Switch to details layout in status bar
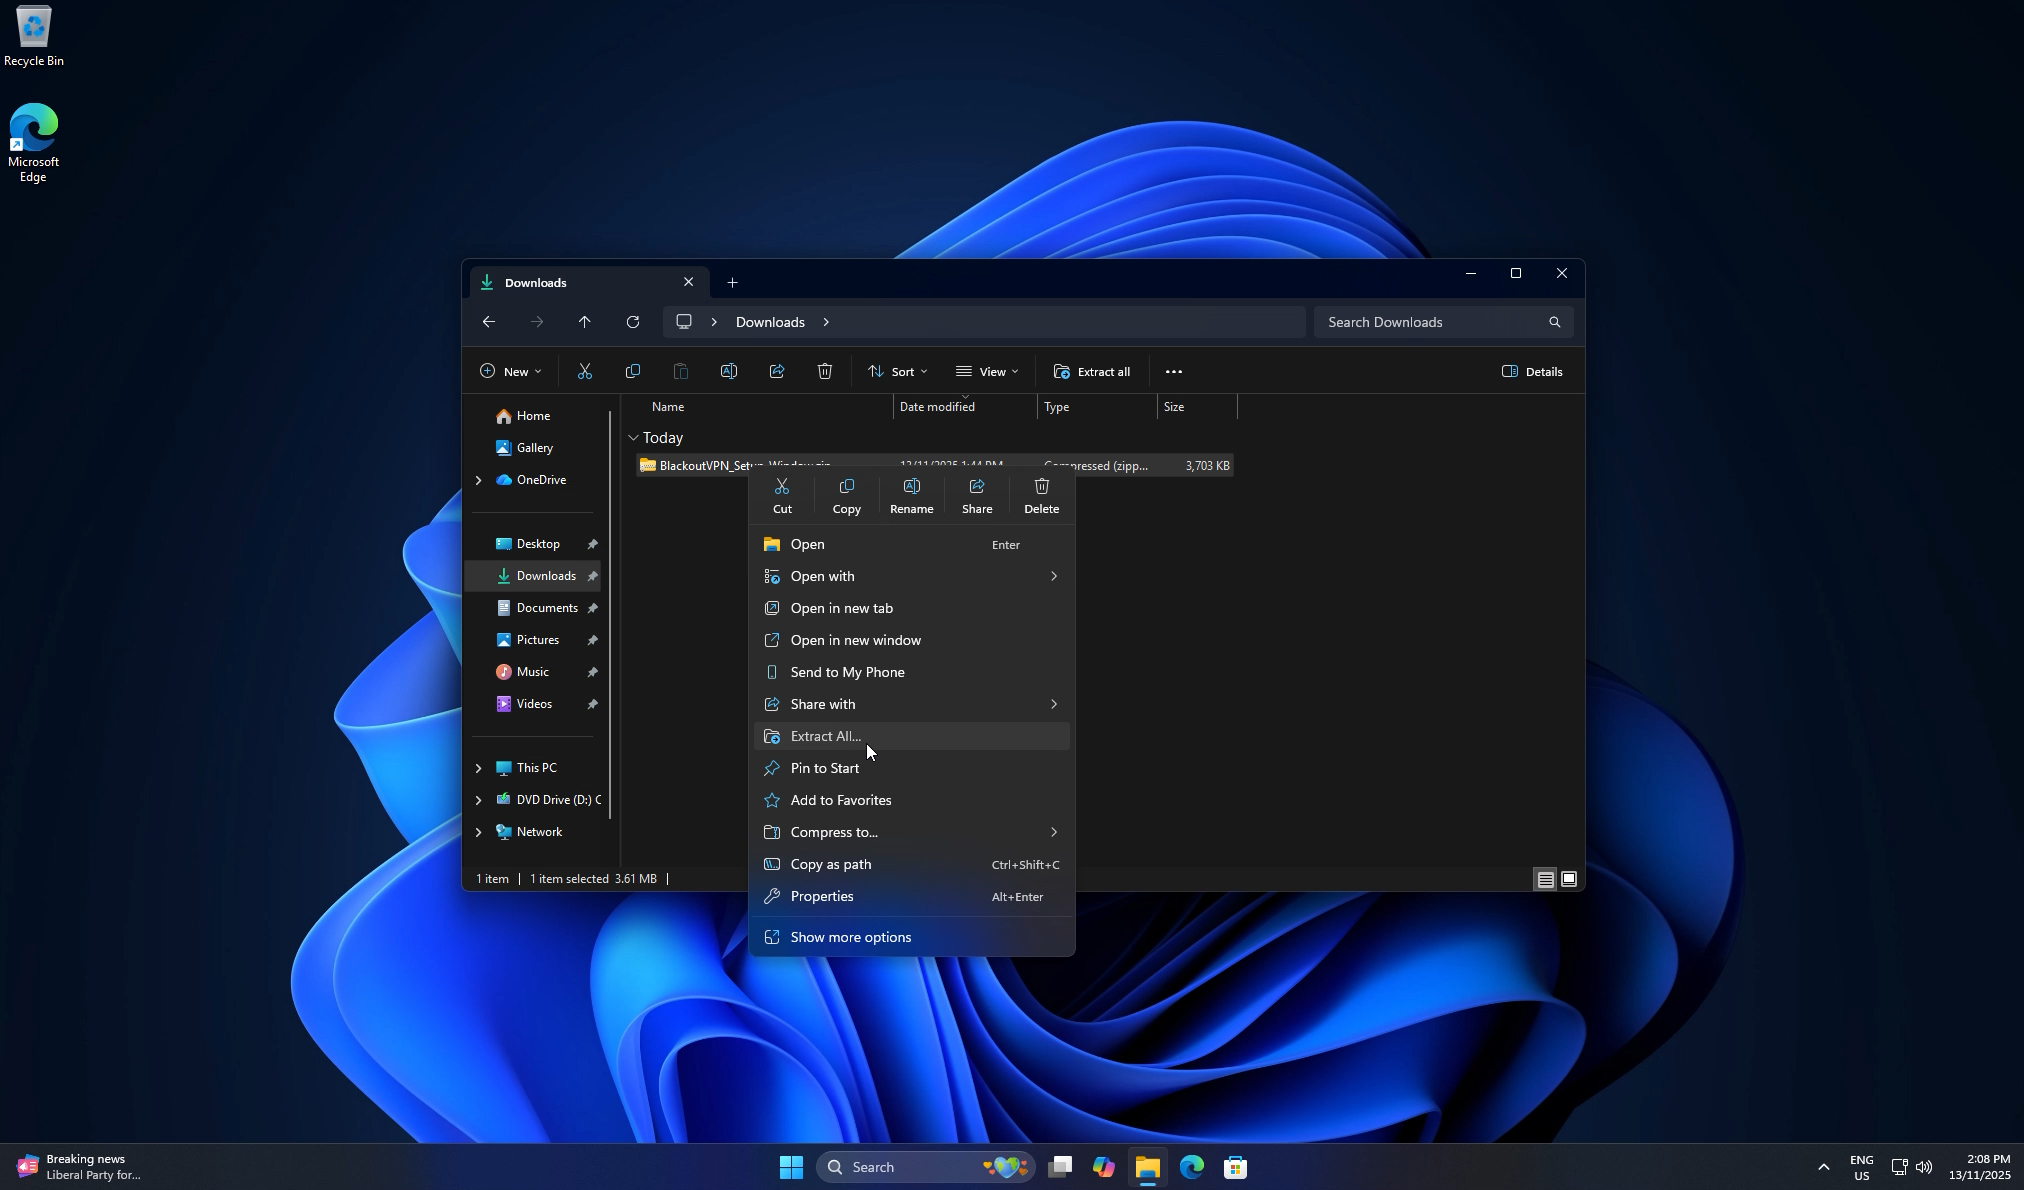Image resolution: width=2024 pixels, height=1190 pixels. (1545, 879)
